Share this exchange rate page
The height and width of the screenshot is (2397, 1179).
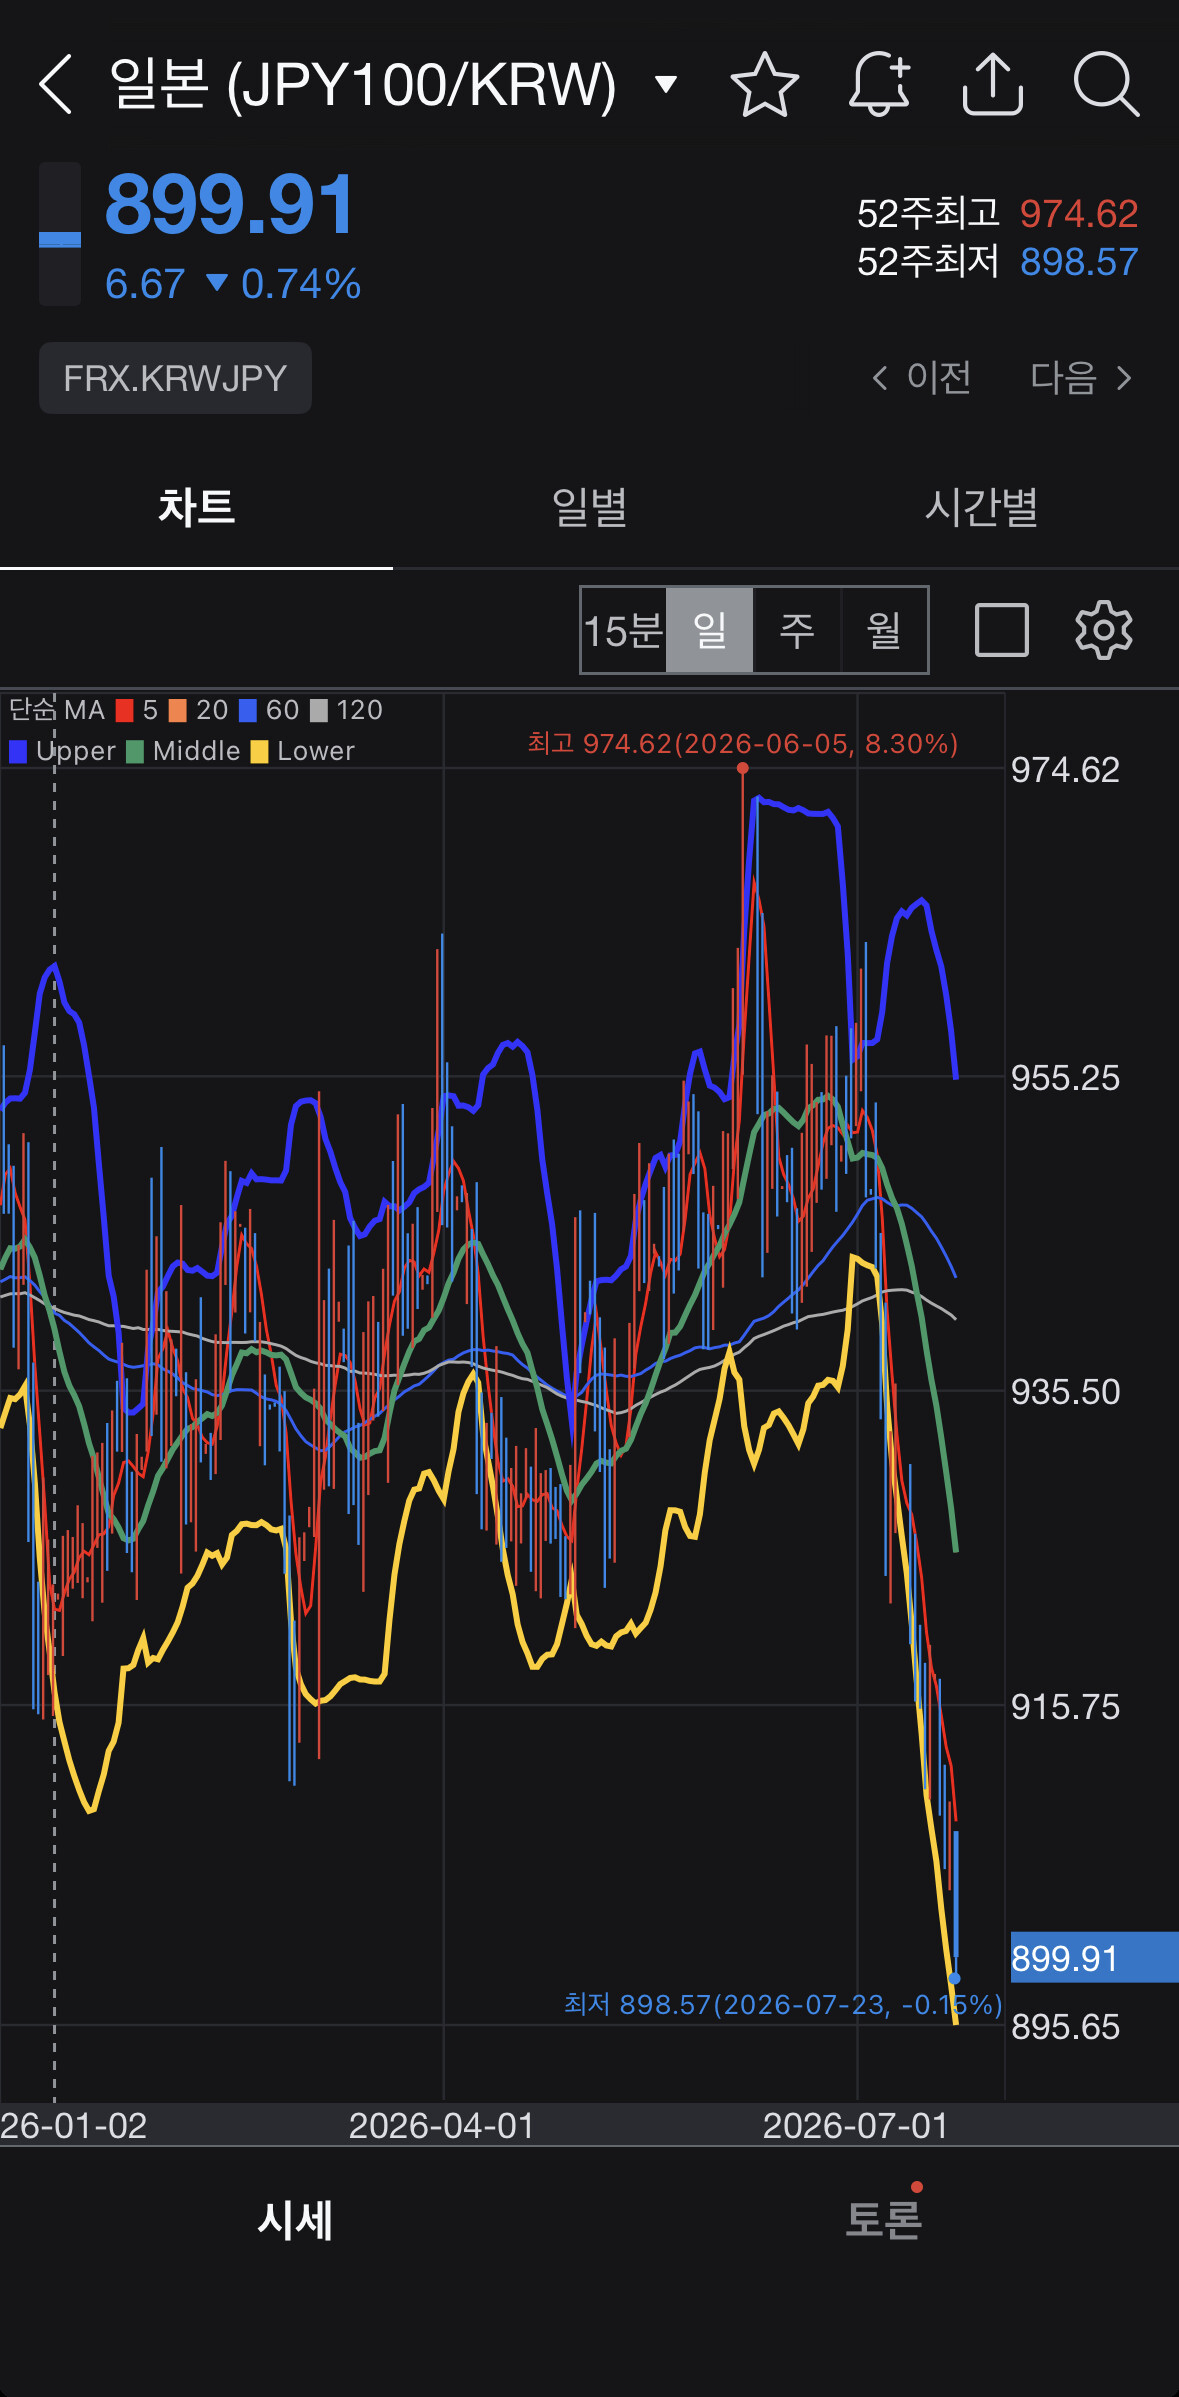pos(992,84)
